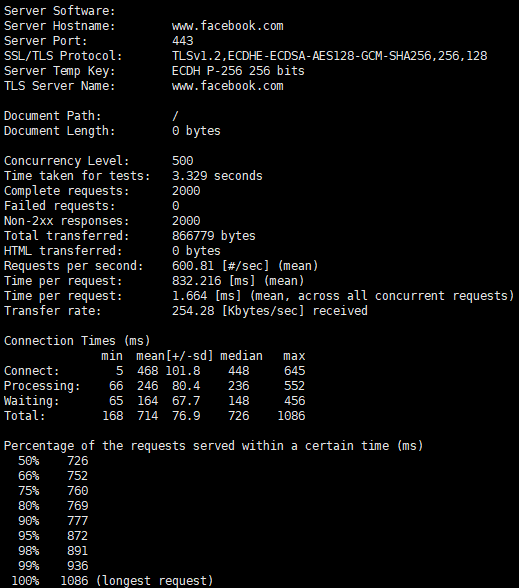Click the Total row max value 1086
The image size is (519, 588).
pyautogui.click(x=291, y=416)
